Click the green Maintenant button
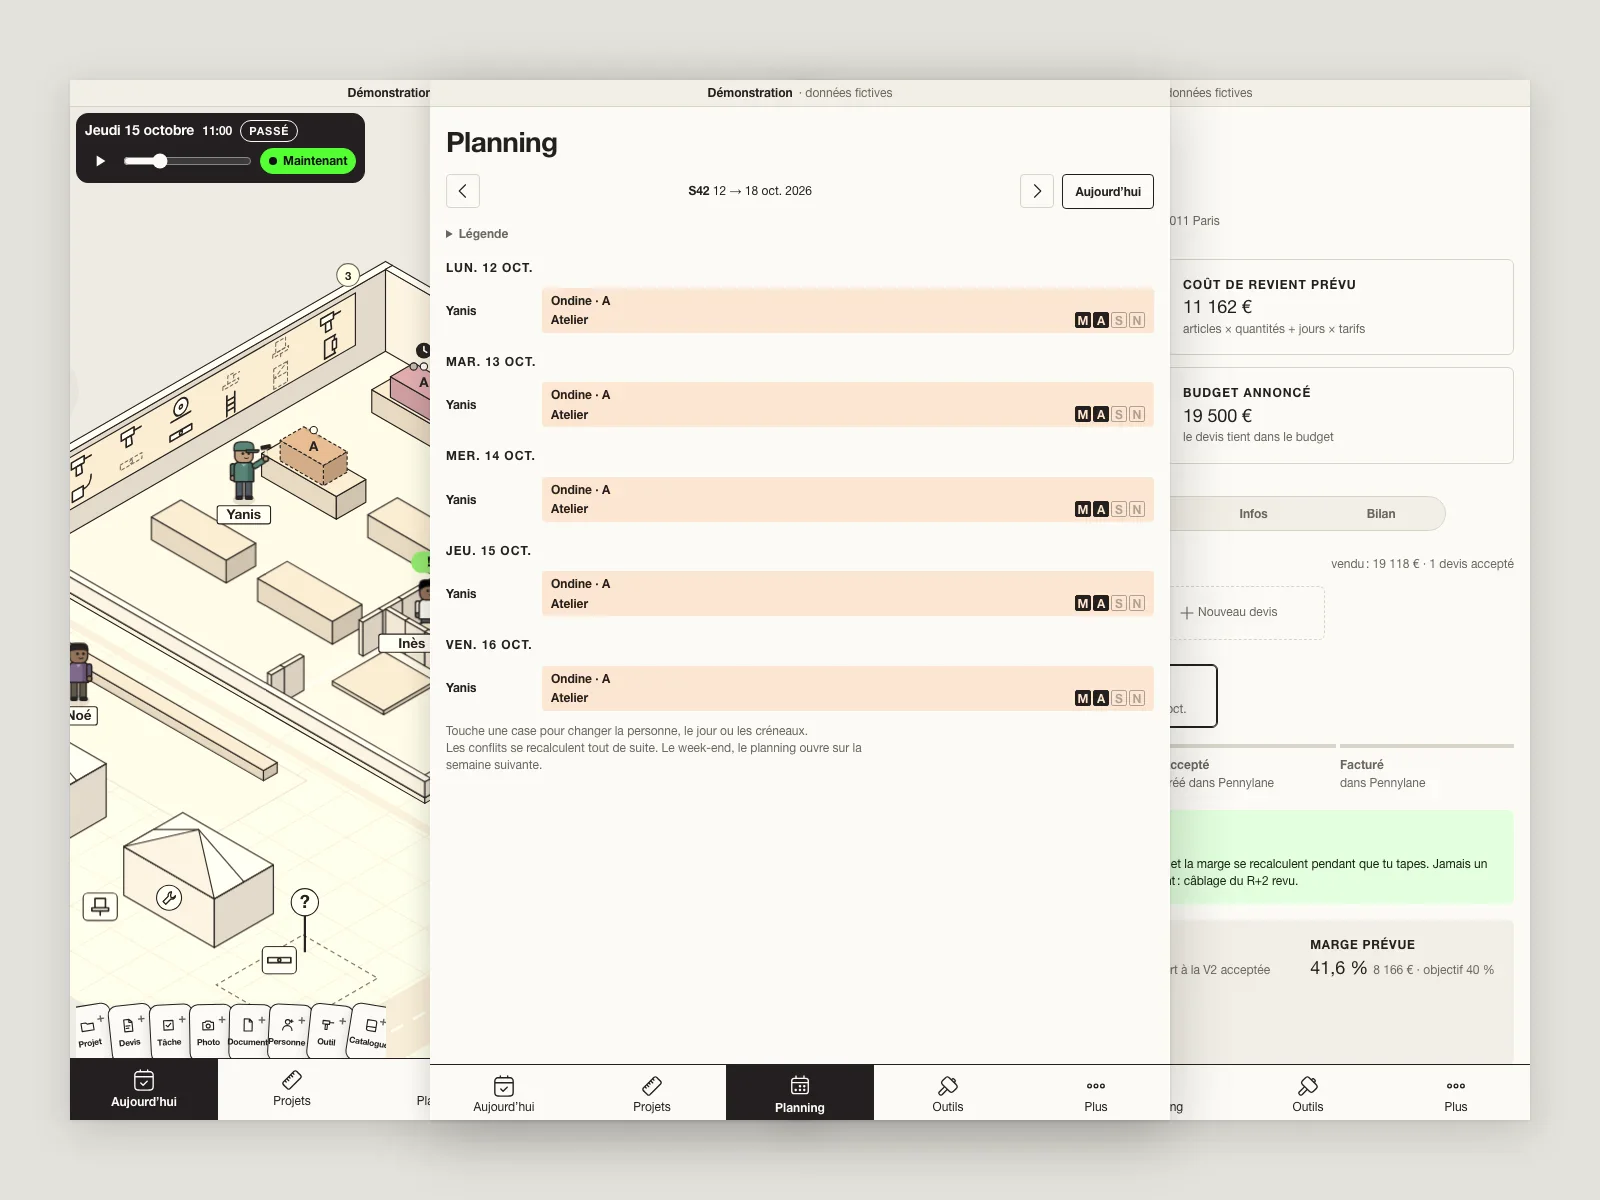This screenshot has width=1600, height=1200. (308, 161)
